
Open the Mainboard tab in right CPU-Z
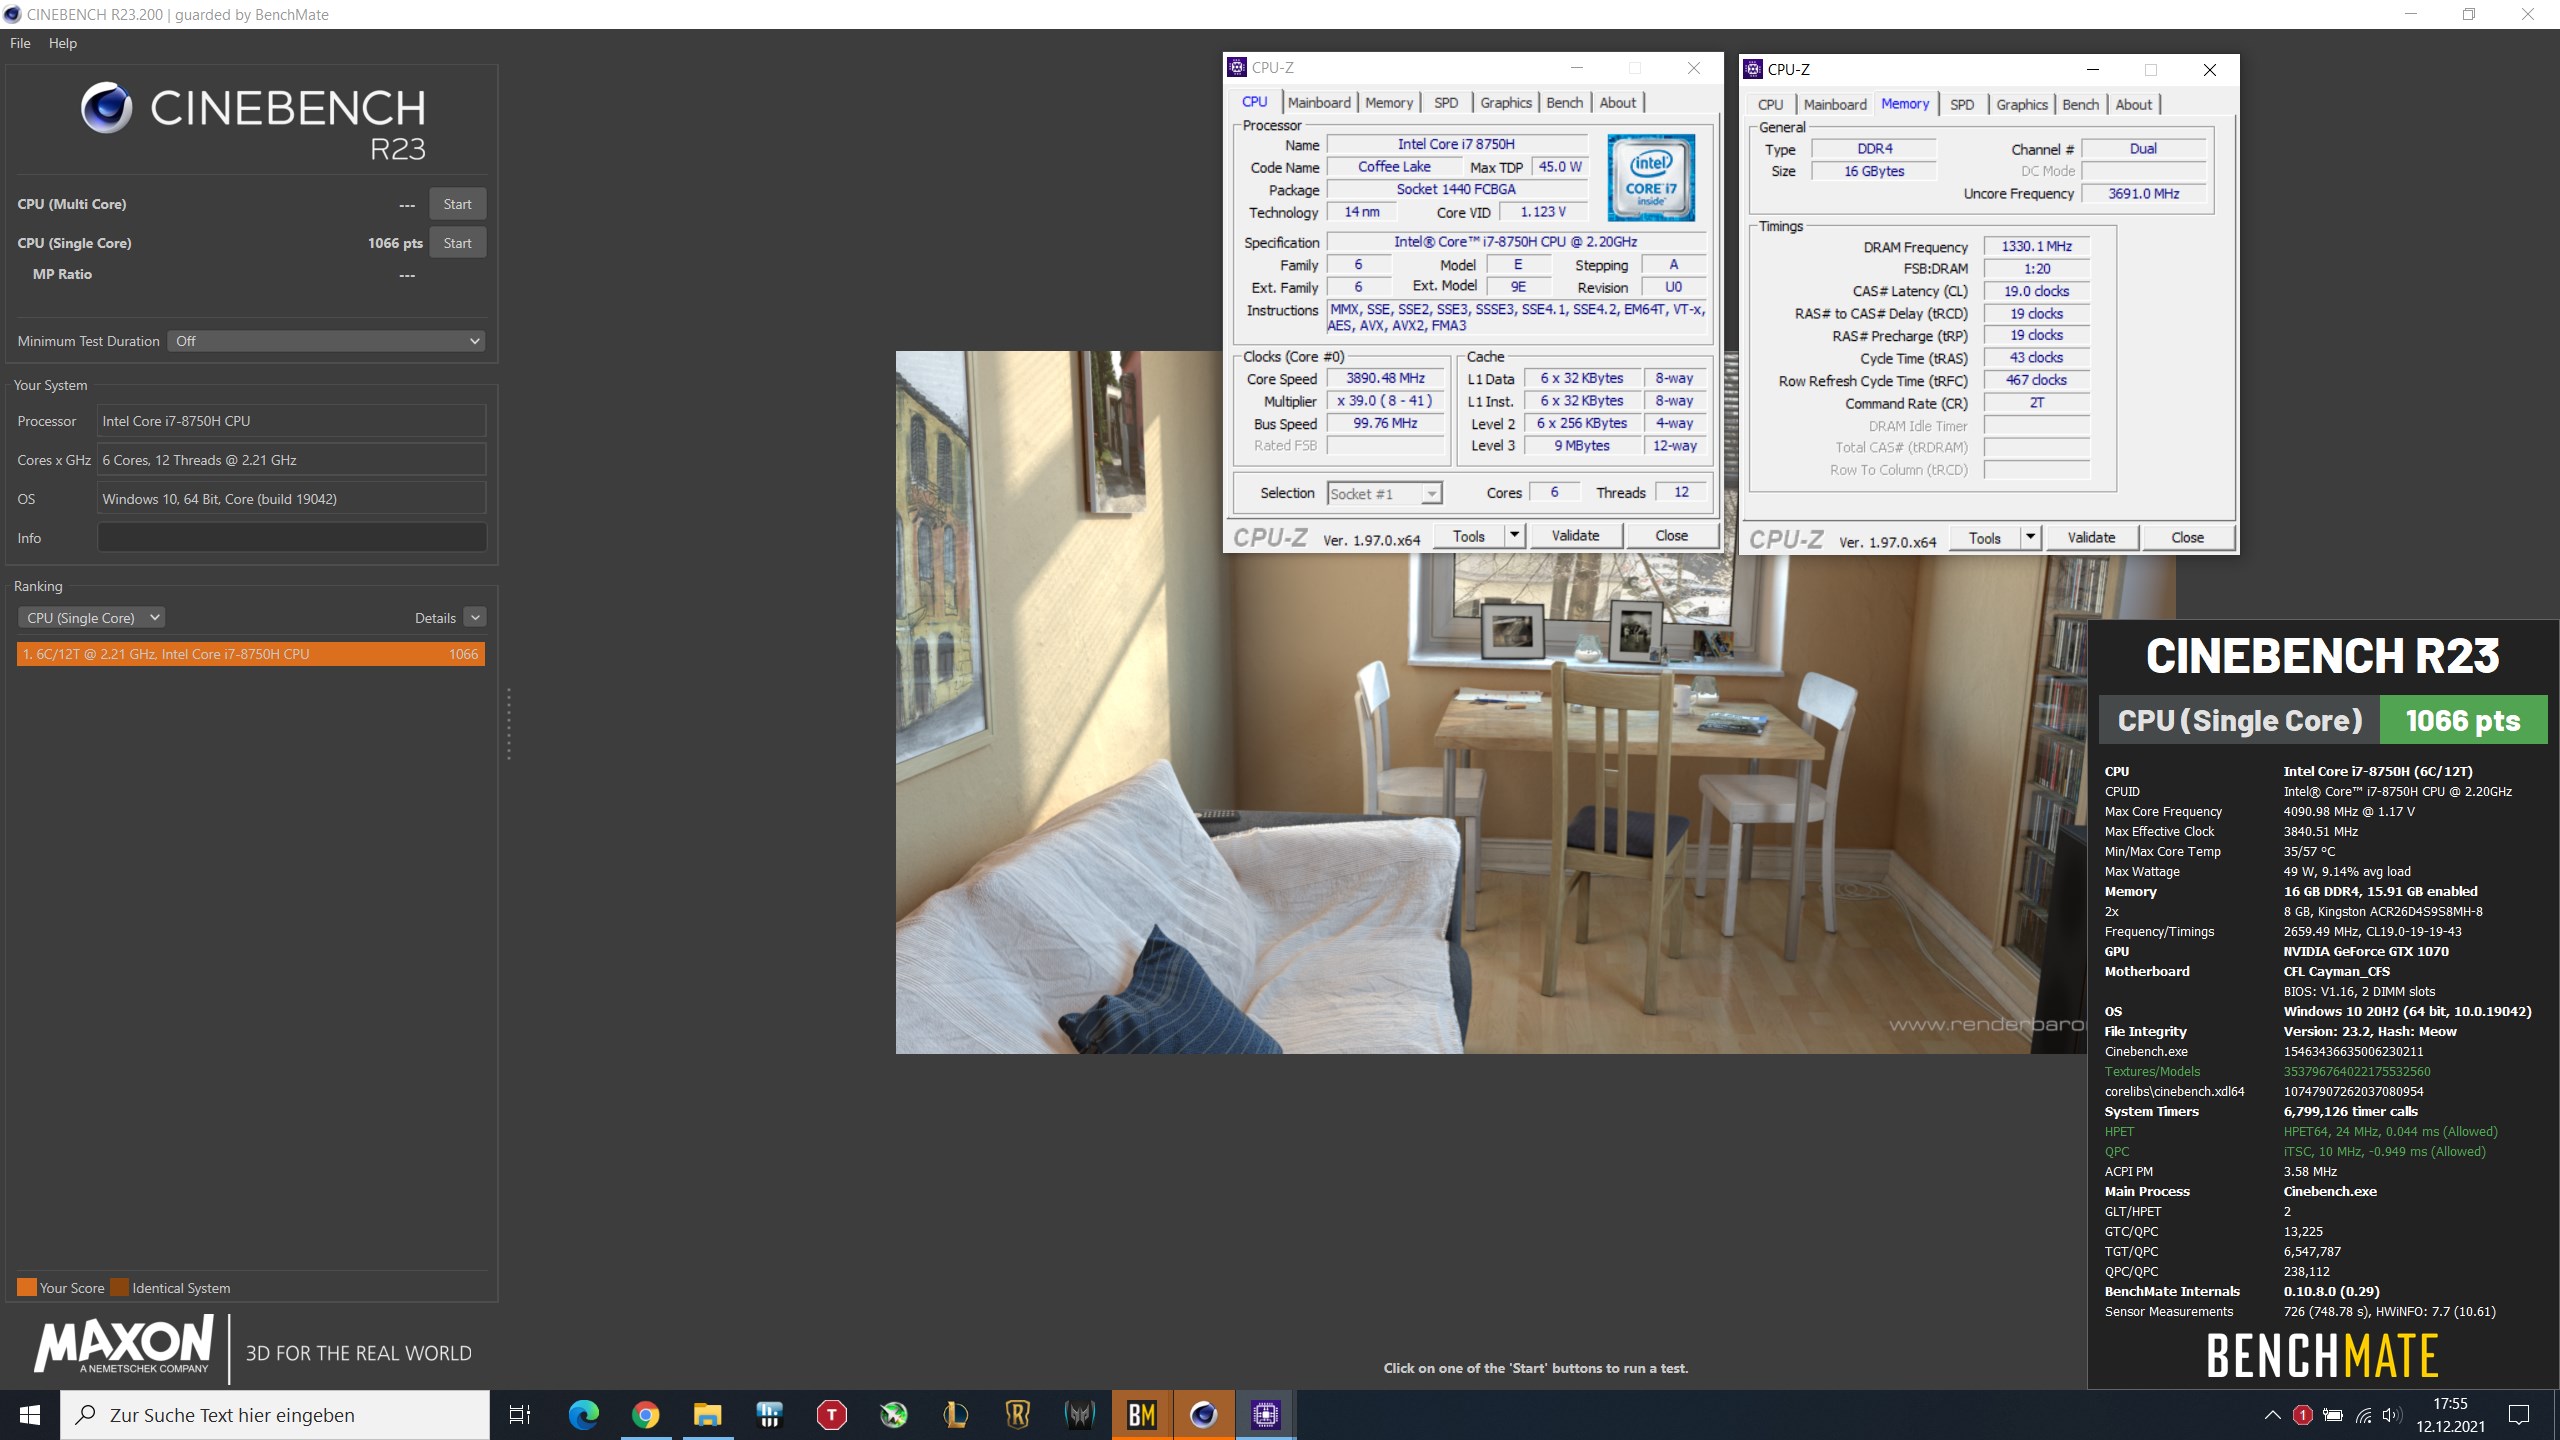[x=1835, y=104]
